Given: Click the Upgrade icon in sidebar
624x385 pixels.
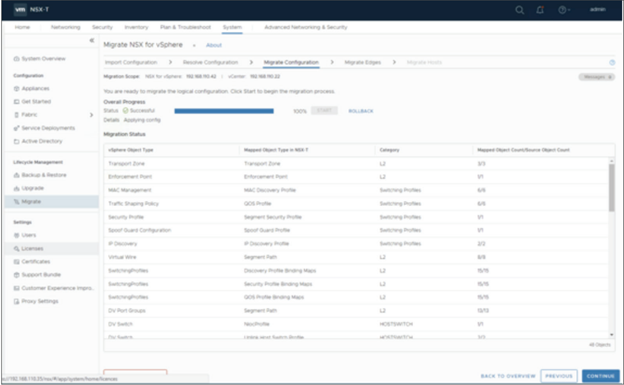Looking at the screenshot, I should point(16,188).
